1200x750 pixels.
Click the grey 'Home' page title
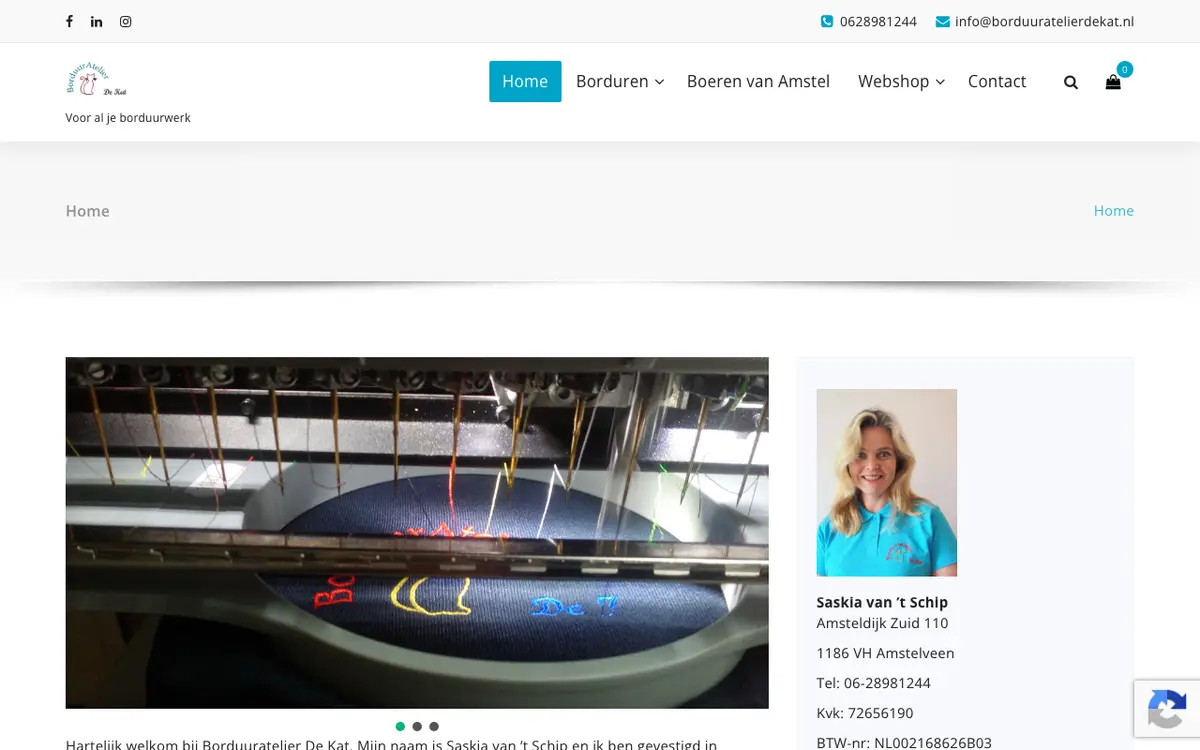pos(87,211)
